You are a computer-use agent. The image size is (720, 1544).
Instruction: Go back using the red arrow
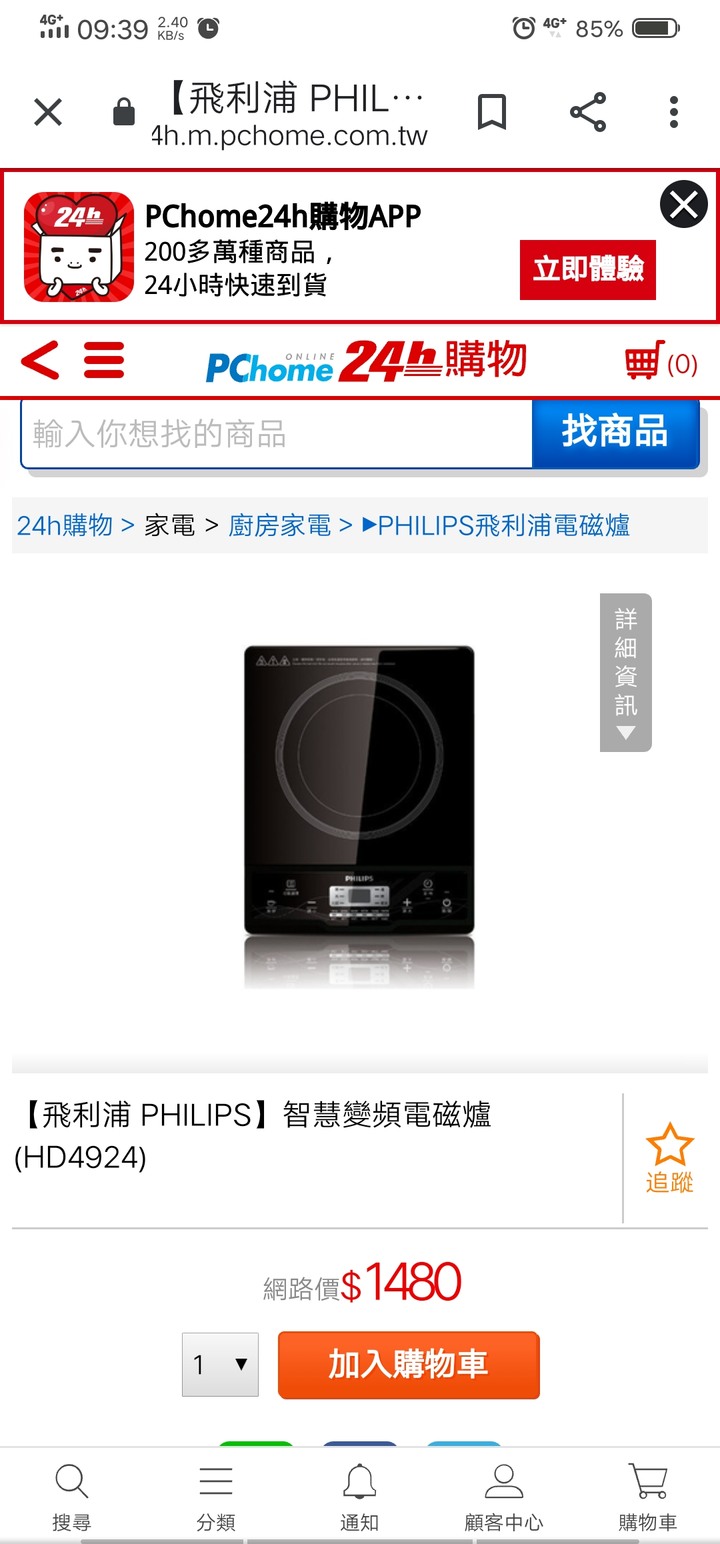click(x=40, y=360)
